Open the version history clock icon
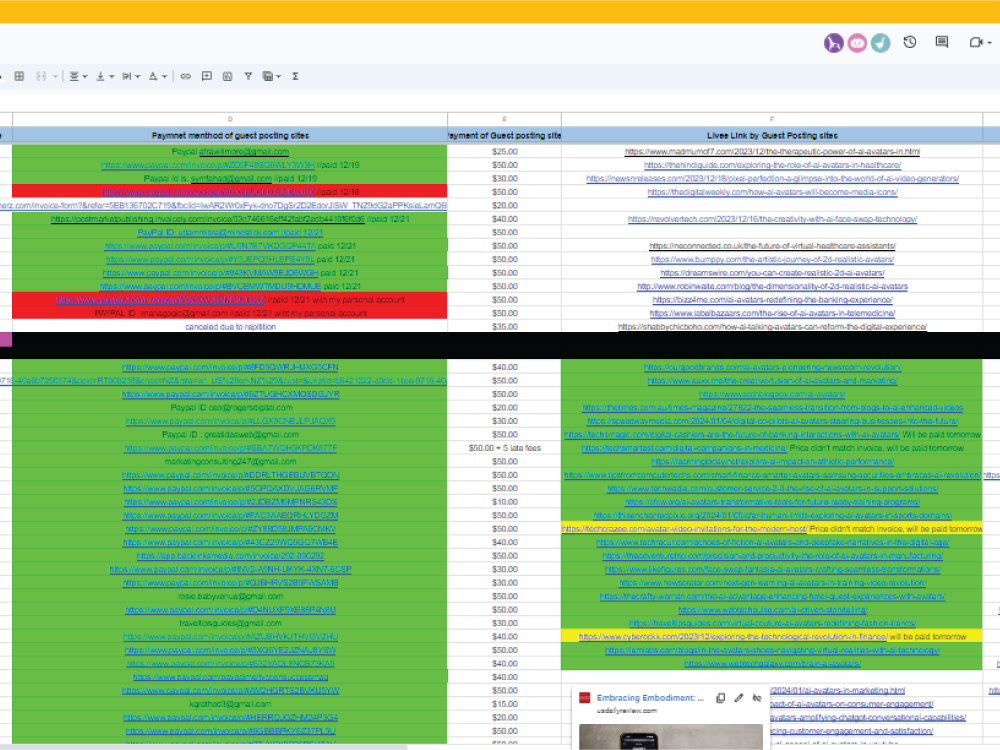 pos(910,42)
